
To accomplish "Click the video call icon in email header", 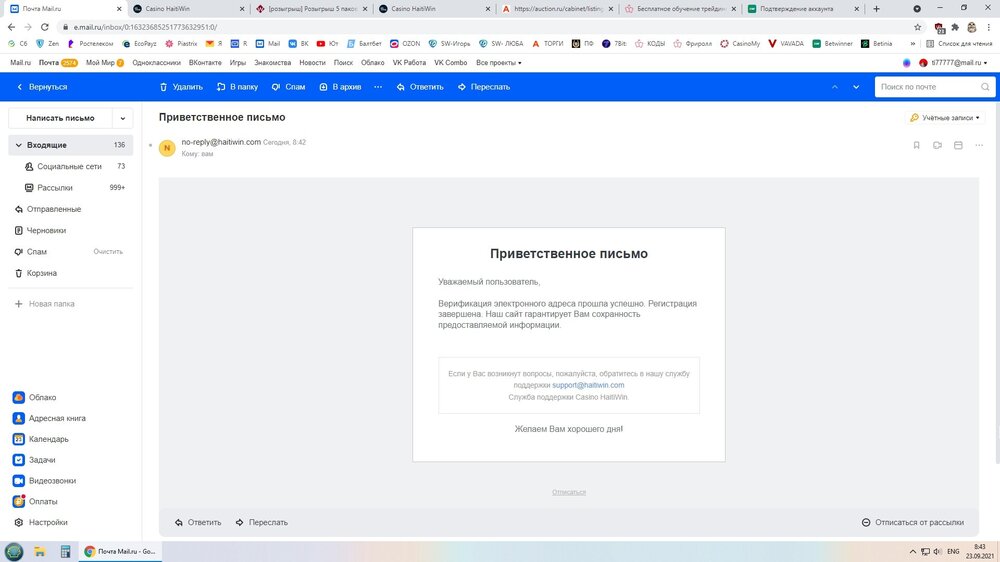I will (x=937, y=146).
